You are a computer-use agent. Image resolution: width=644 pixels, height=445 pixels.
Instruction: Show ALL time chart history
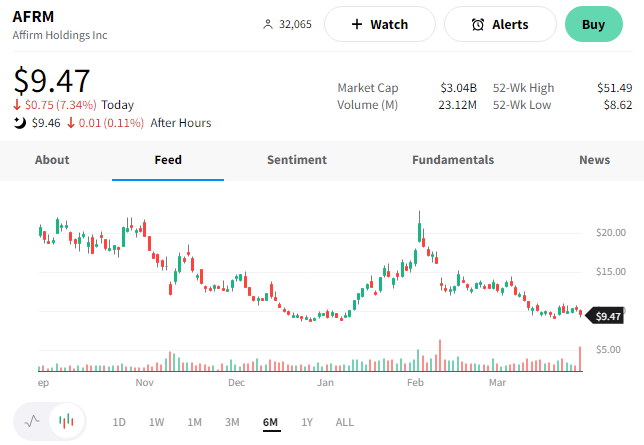coord(345,422)
